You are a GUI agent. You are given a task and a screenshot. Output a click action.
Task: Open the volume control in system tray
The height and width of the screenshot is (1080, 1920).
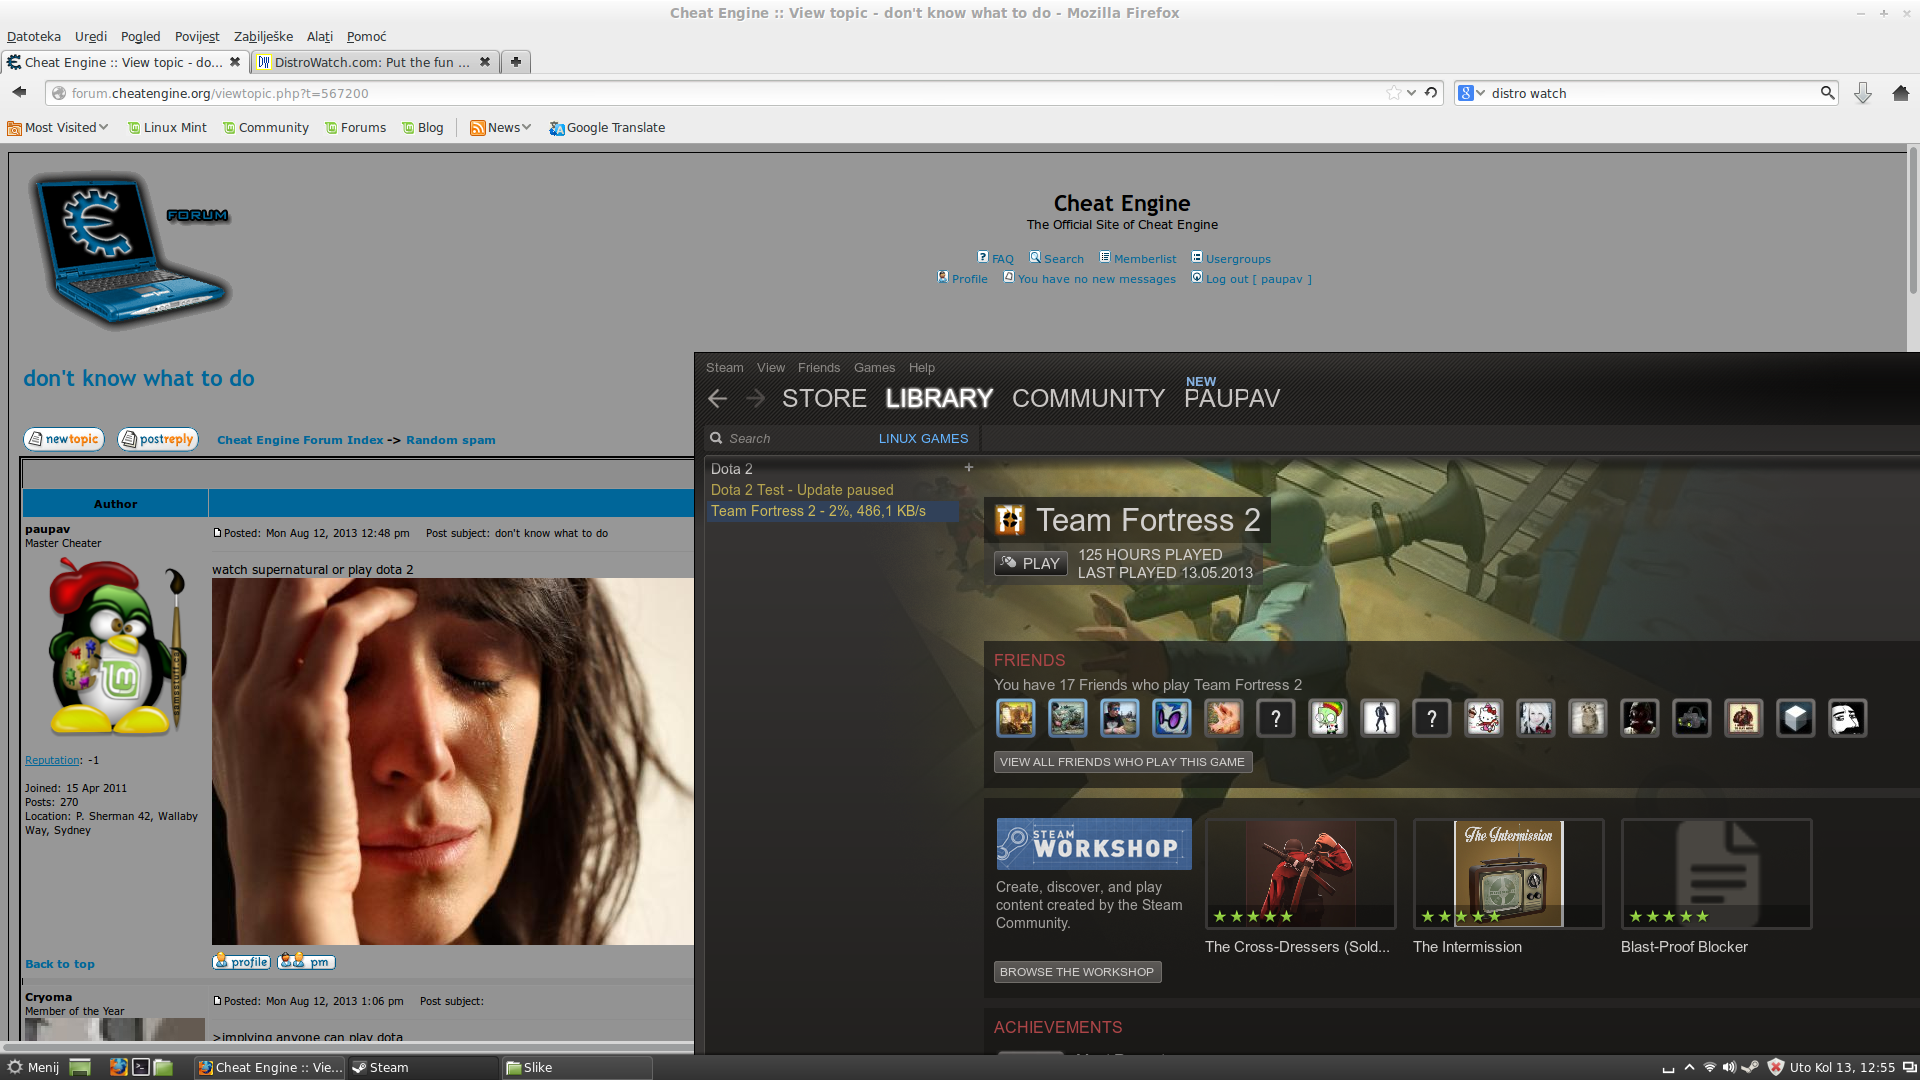[1729, 1067]
